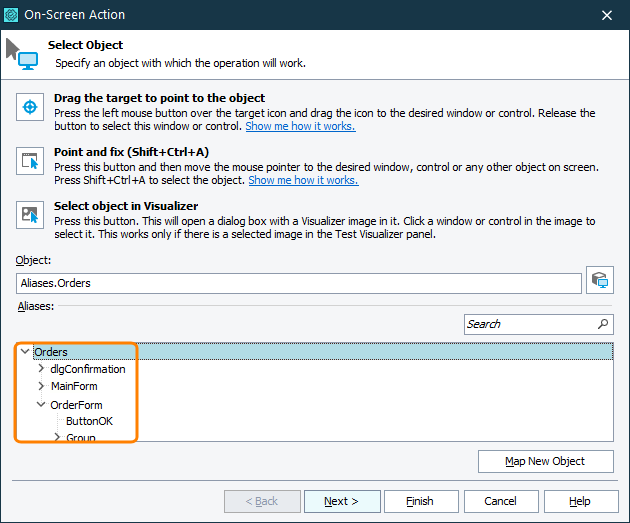Image resolution: width=630 pixels, height=523 pixels.
Task: Select ButtonOK in the Aliases tree
Action: (89, 421)
